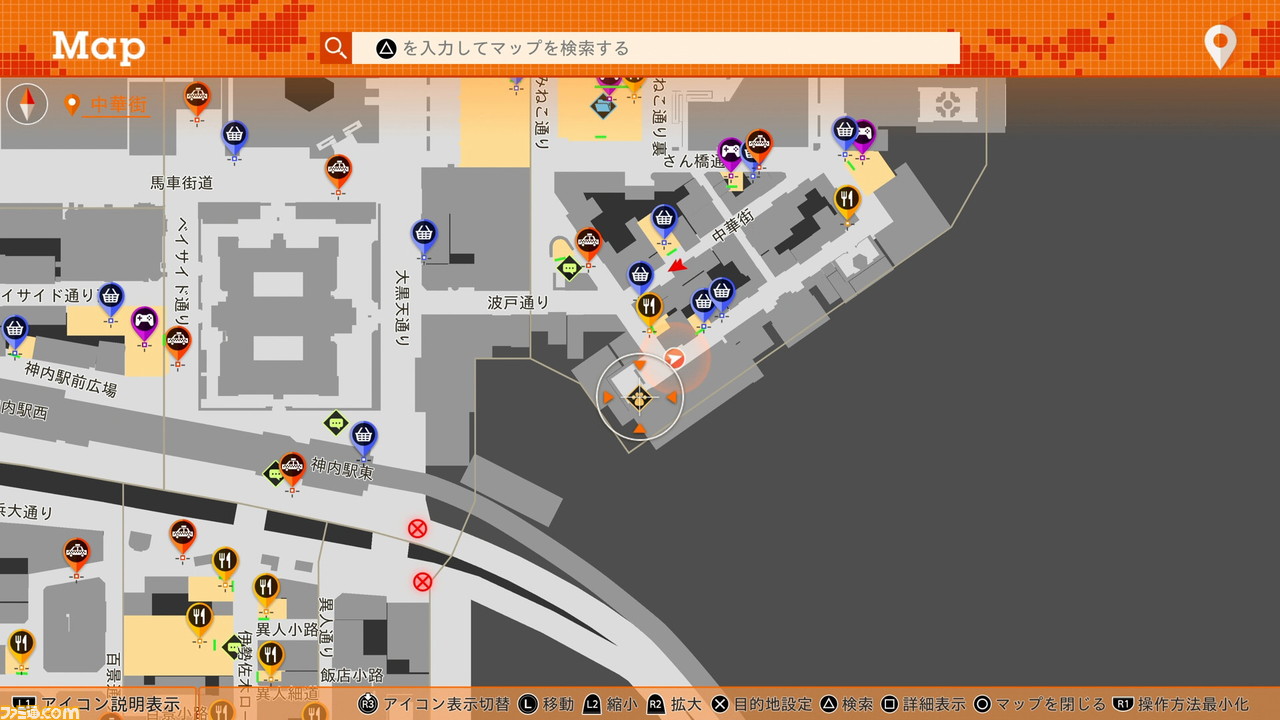Zoom in with 拡大
Image resolution: width=1280 pixels, height=720 pixels.
pos(675,704)
